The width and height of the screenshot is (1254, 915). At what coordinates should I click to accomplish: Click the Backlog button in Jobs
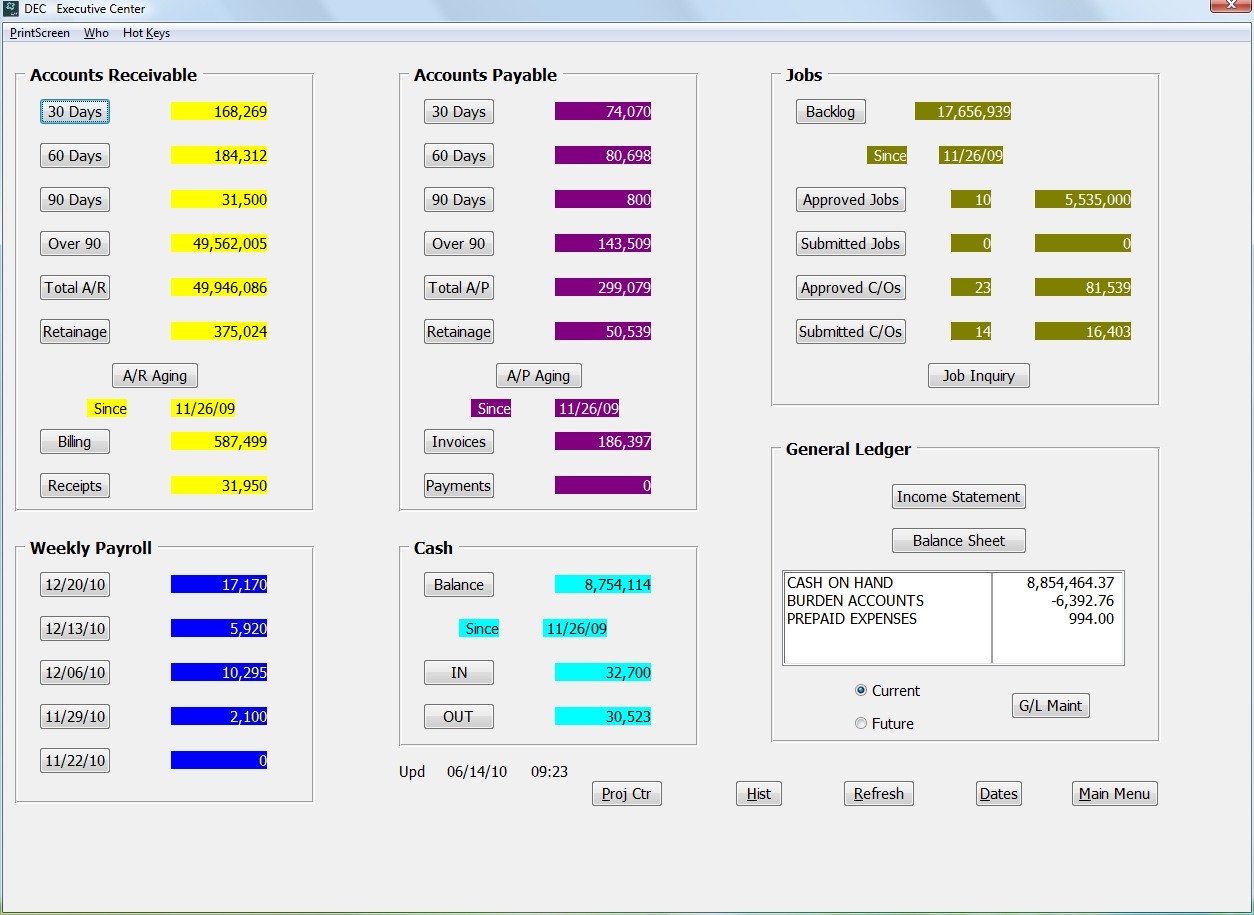830,111
